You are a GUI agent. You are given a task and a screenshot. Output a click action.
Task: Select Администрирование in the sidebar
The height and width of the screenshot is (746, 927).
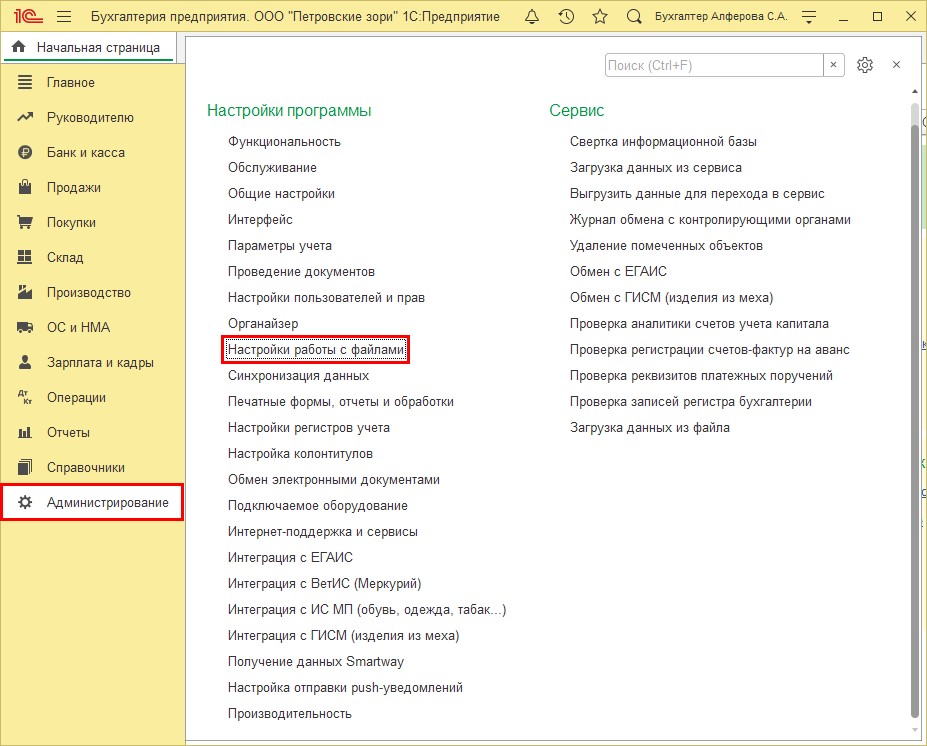pos(107,502)
